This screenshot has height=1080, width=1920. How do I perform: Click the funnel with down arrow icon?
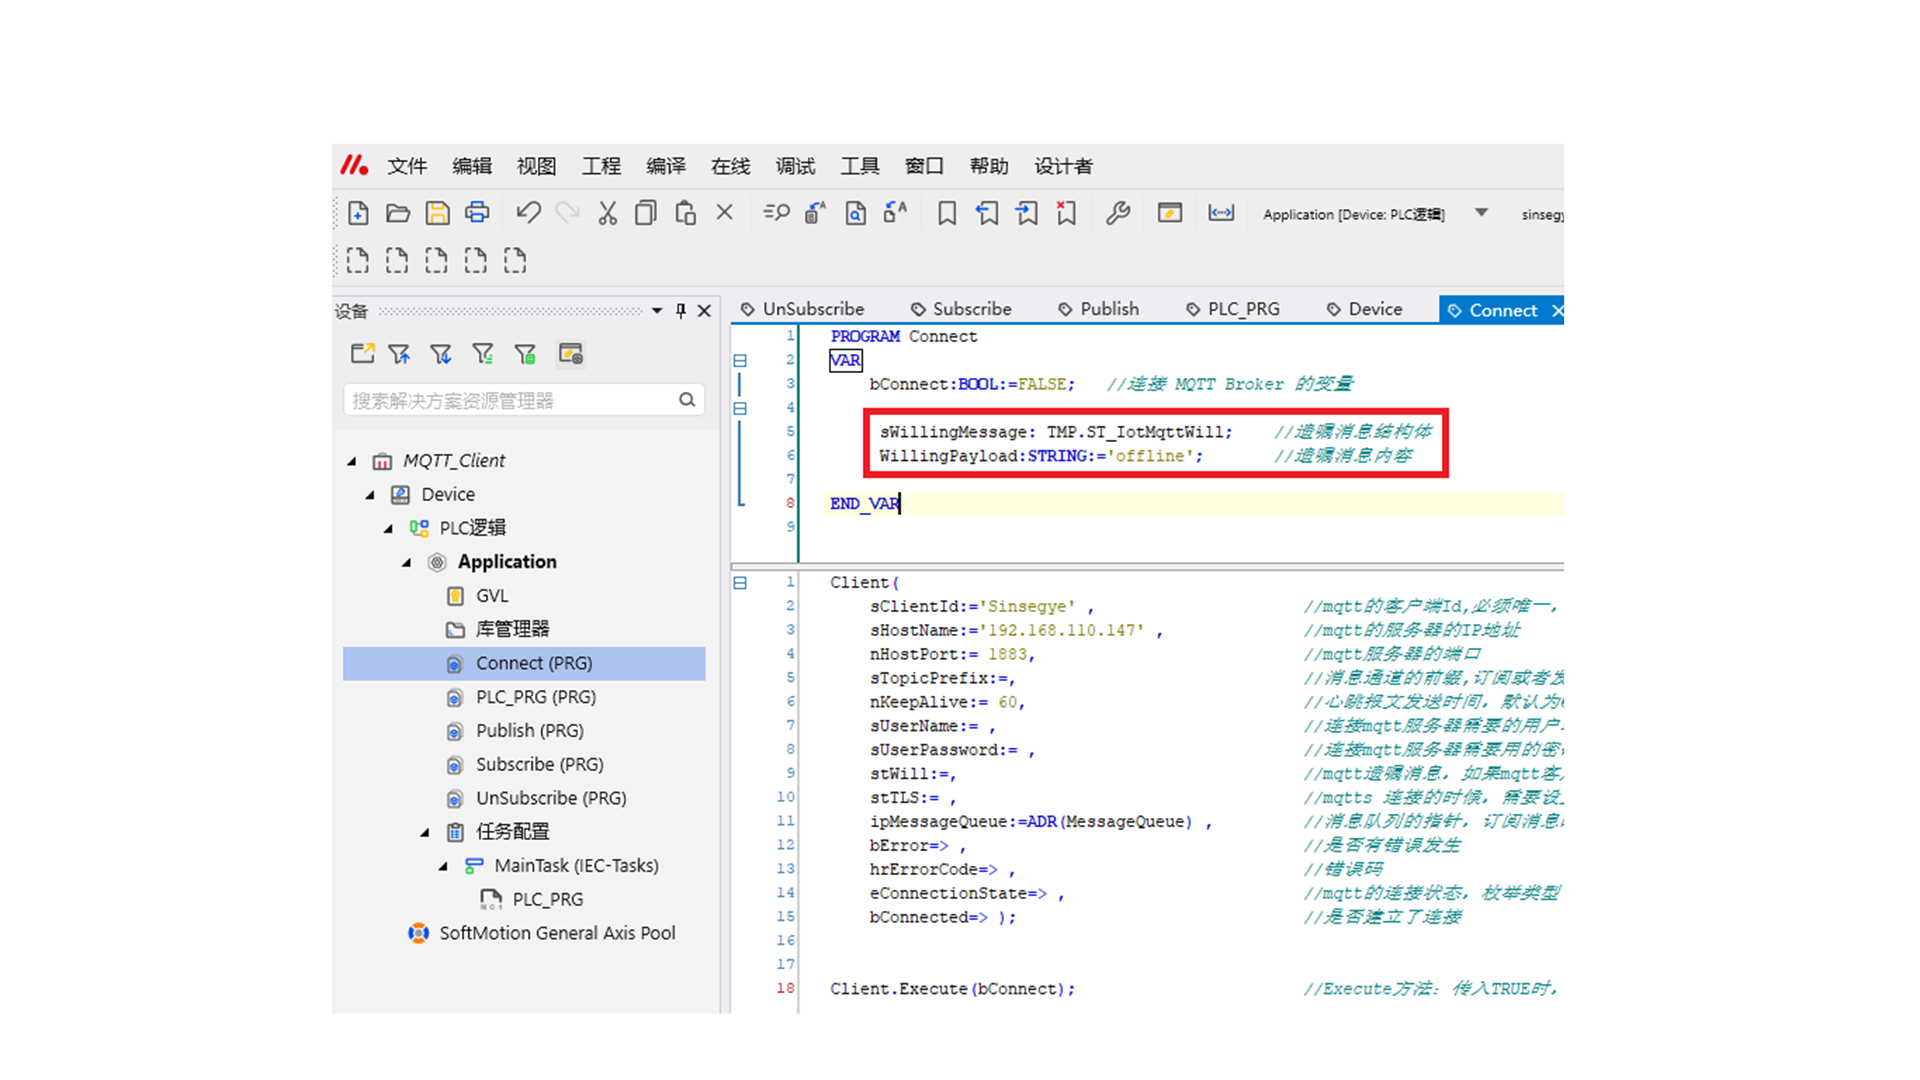(x=441, y=354)
